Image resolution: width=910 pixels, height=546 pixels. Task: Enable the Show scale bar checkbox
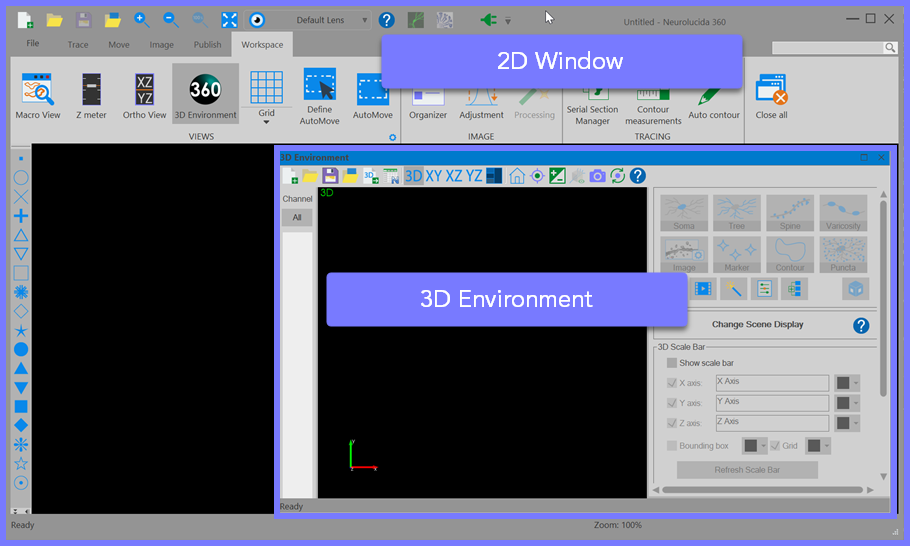[x=671, y=363]
